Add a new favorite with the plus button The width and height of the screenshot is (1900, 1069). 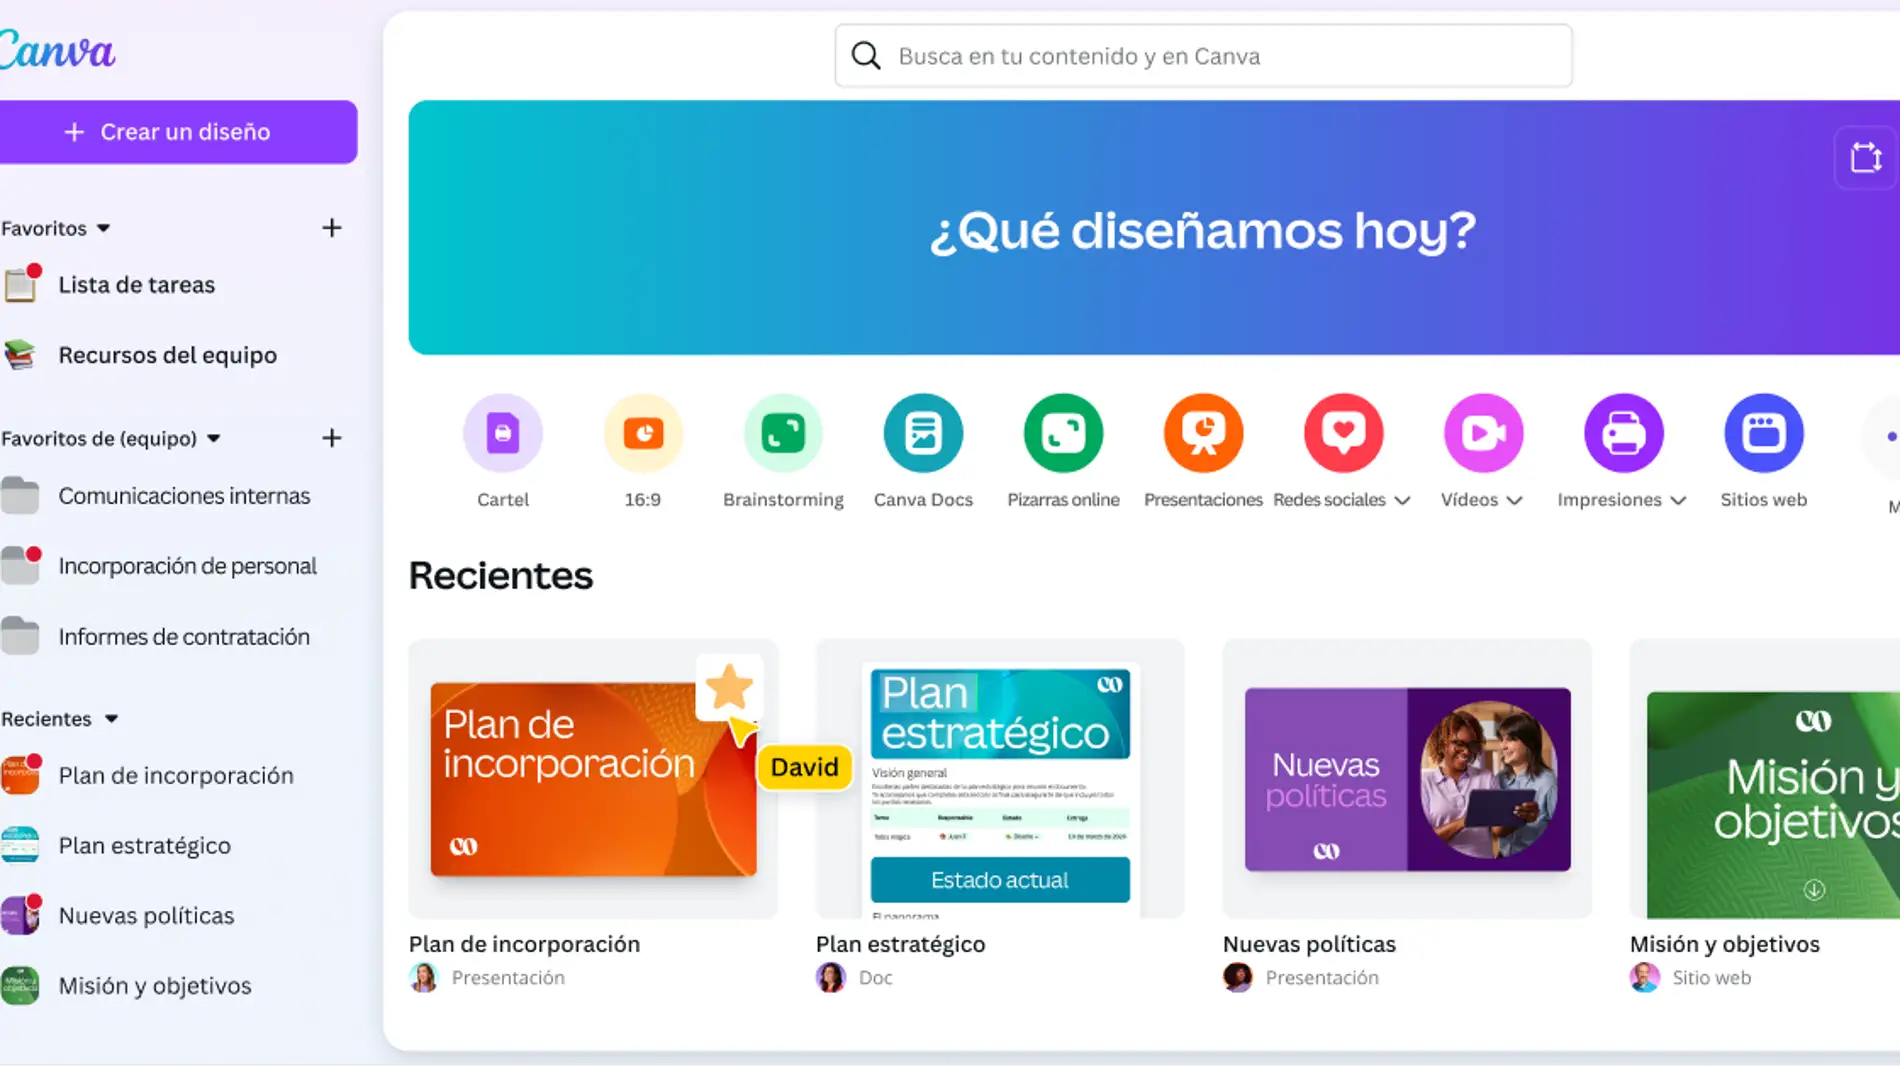[x=332, y=227]
